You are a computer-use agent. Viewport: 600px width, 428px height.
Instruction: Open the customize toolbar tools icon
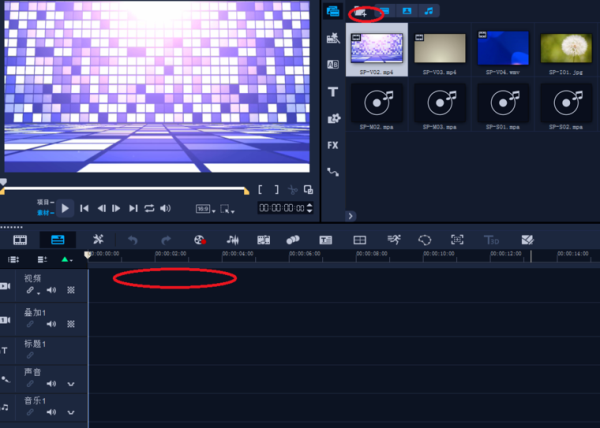98,239
